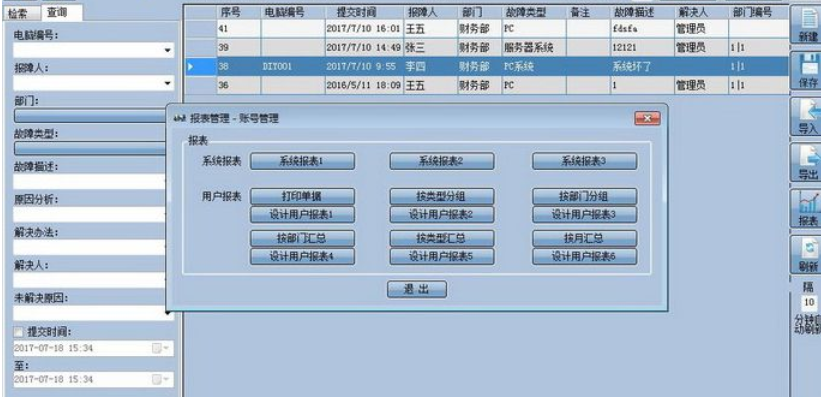Open the start date 2017-07-18 15:34 picker

click(160, 348)
